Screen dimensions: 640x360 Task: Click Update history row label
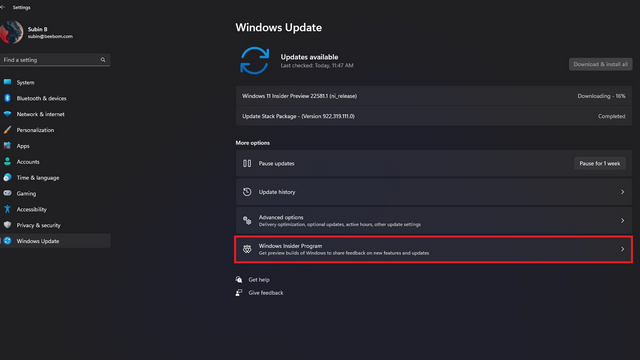point(277,192)
